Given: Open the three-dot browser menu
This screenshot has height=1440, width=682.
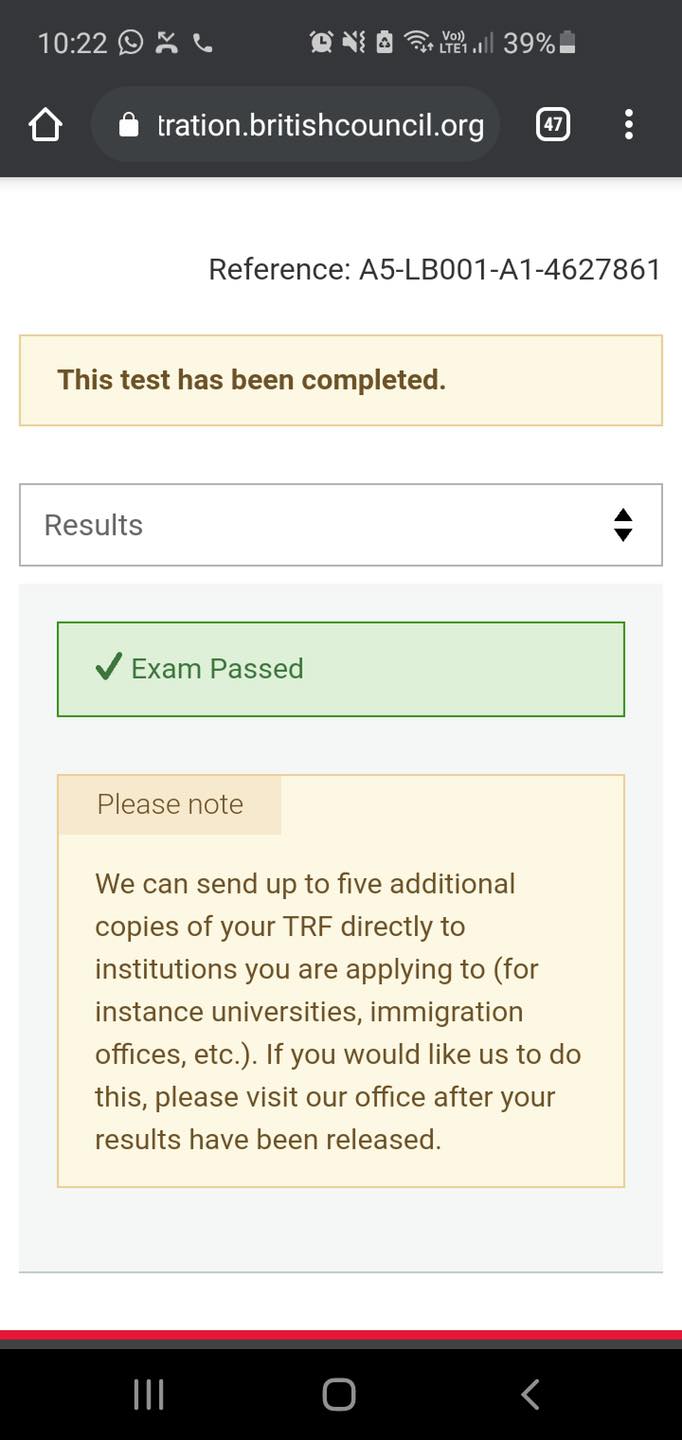Looking at the screenshot, I should tap(628, 125).
